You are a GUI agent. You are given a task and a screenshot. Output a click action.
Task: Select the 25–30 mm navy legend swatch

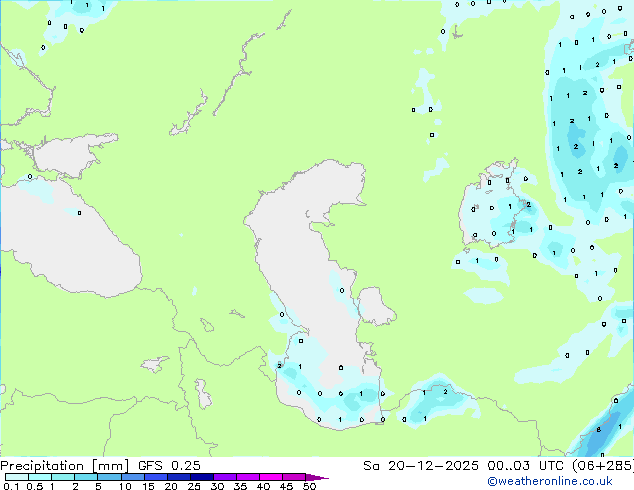201,477
